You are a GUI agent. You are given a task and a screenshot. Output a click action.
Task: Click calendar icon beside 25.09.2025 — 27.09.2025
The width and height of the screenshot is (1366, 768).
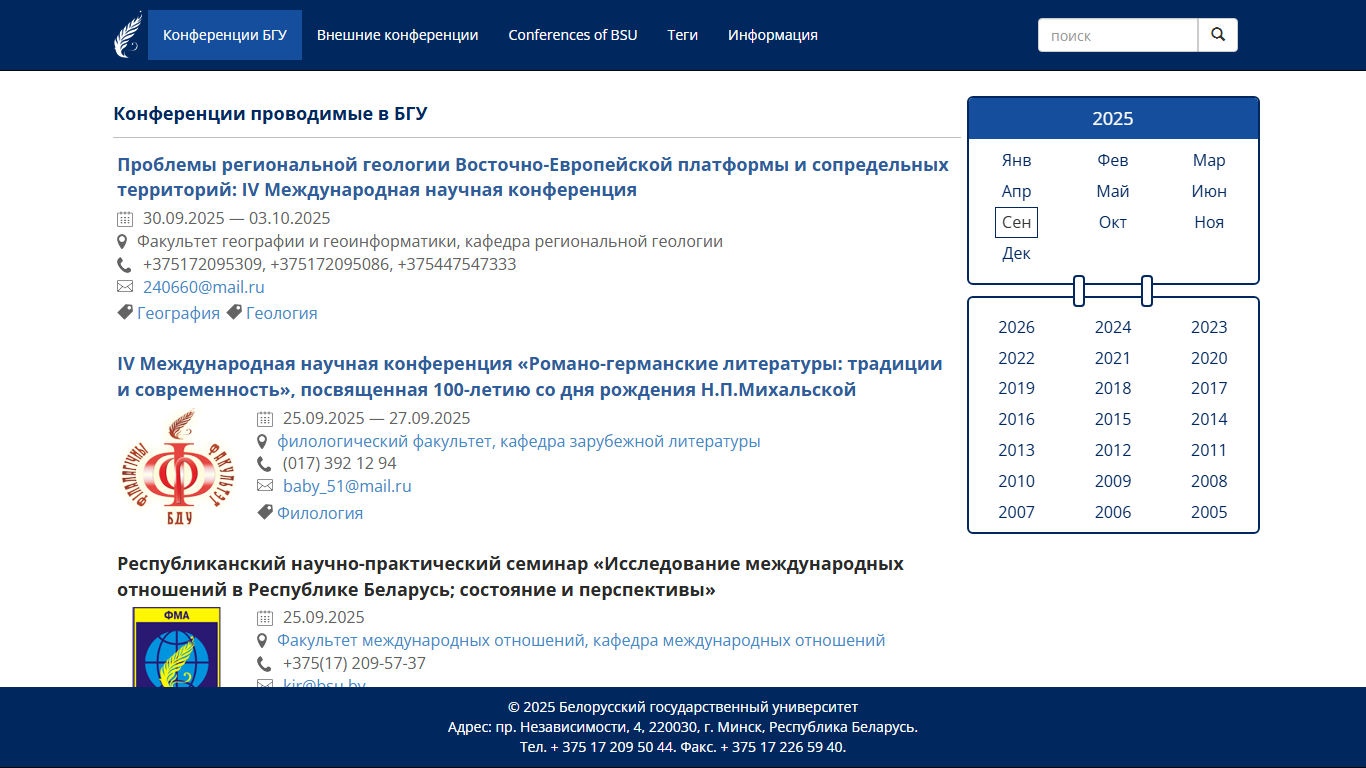pos(265,419)
